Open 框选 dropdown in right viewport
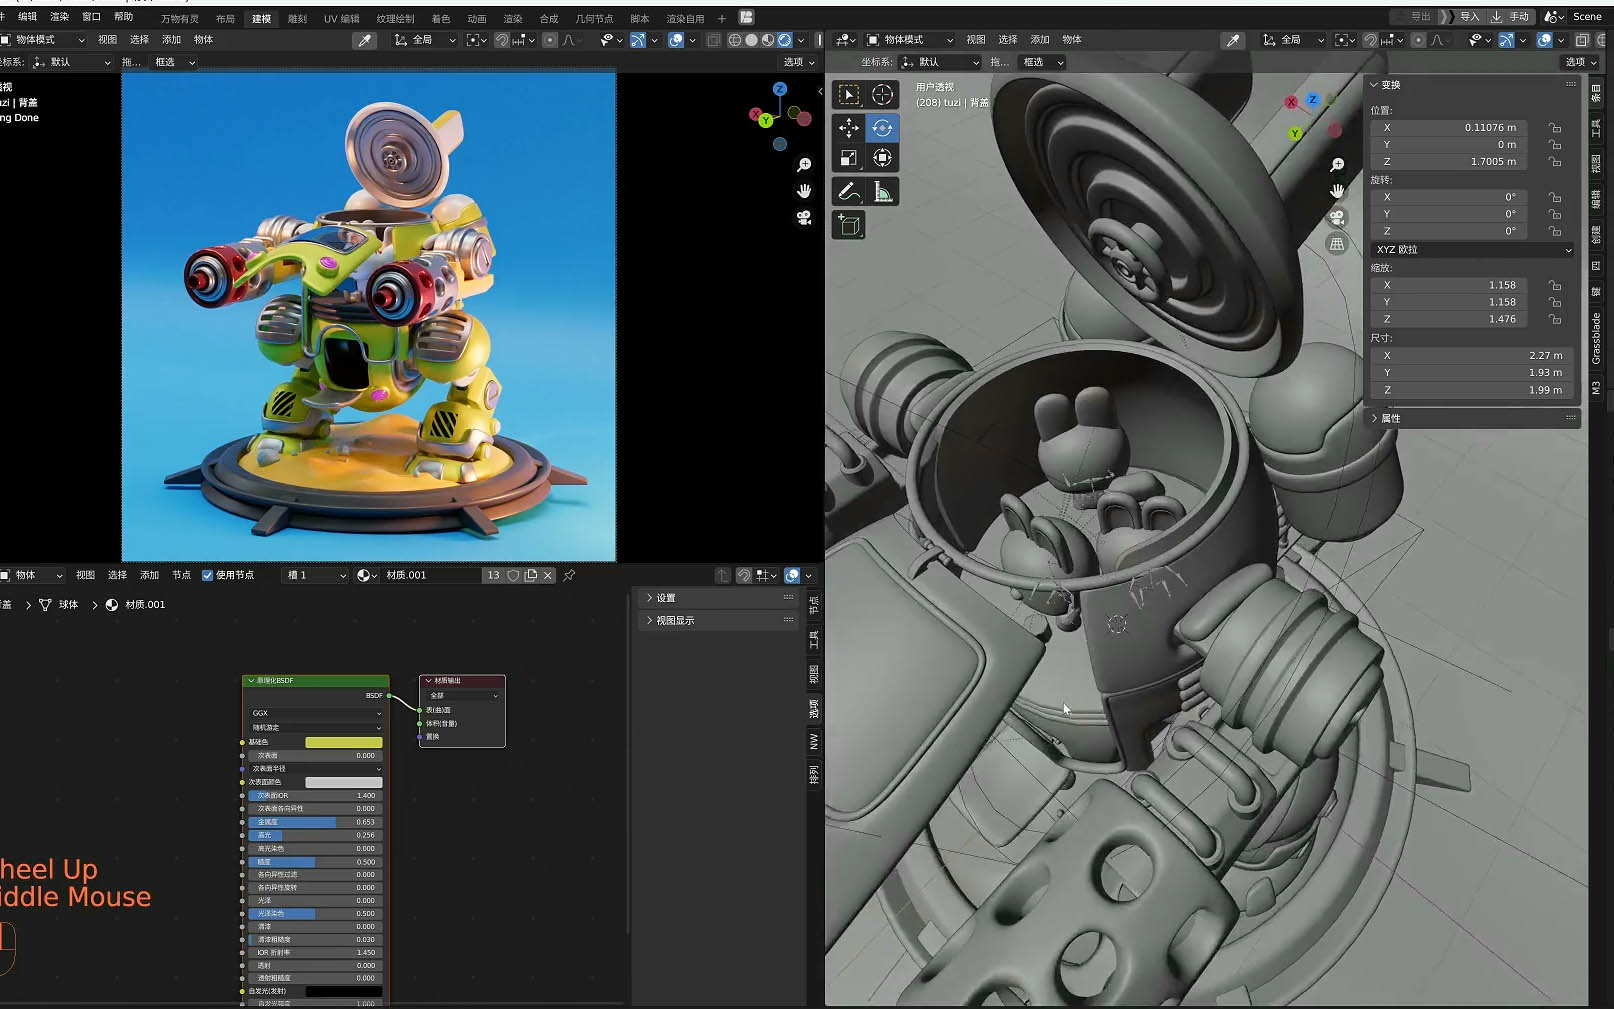The height and width of the screenshot is (1009, 1614). coord(1041,62)
